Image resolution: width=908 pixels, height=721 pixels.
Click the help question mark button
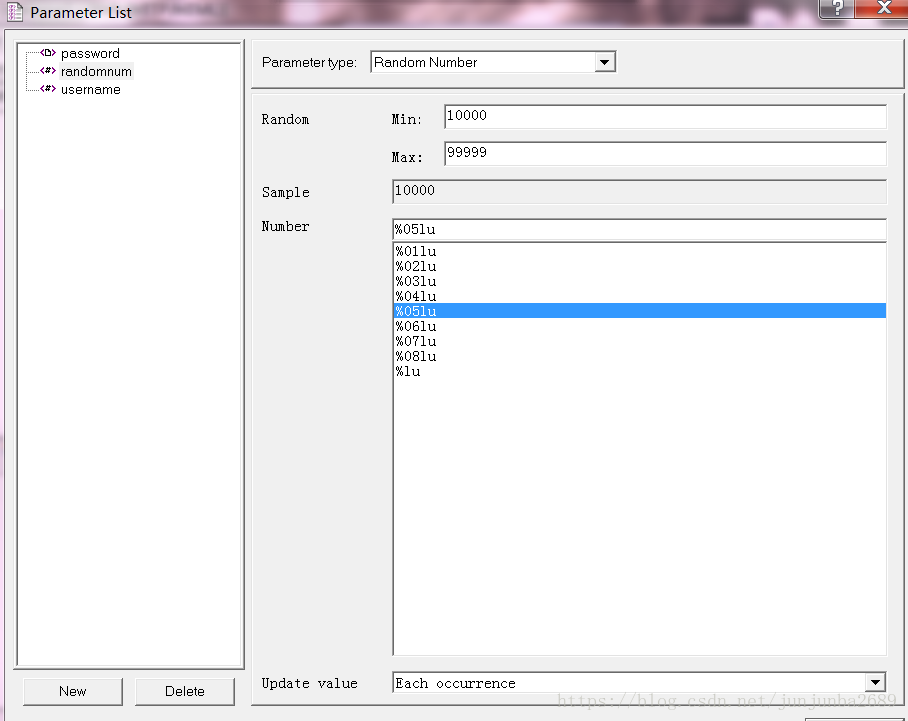click(836, 8)
